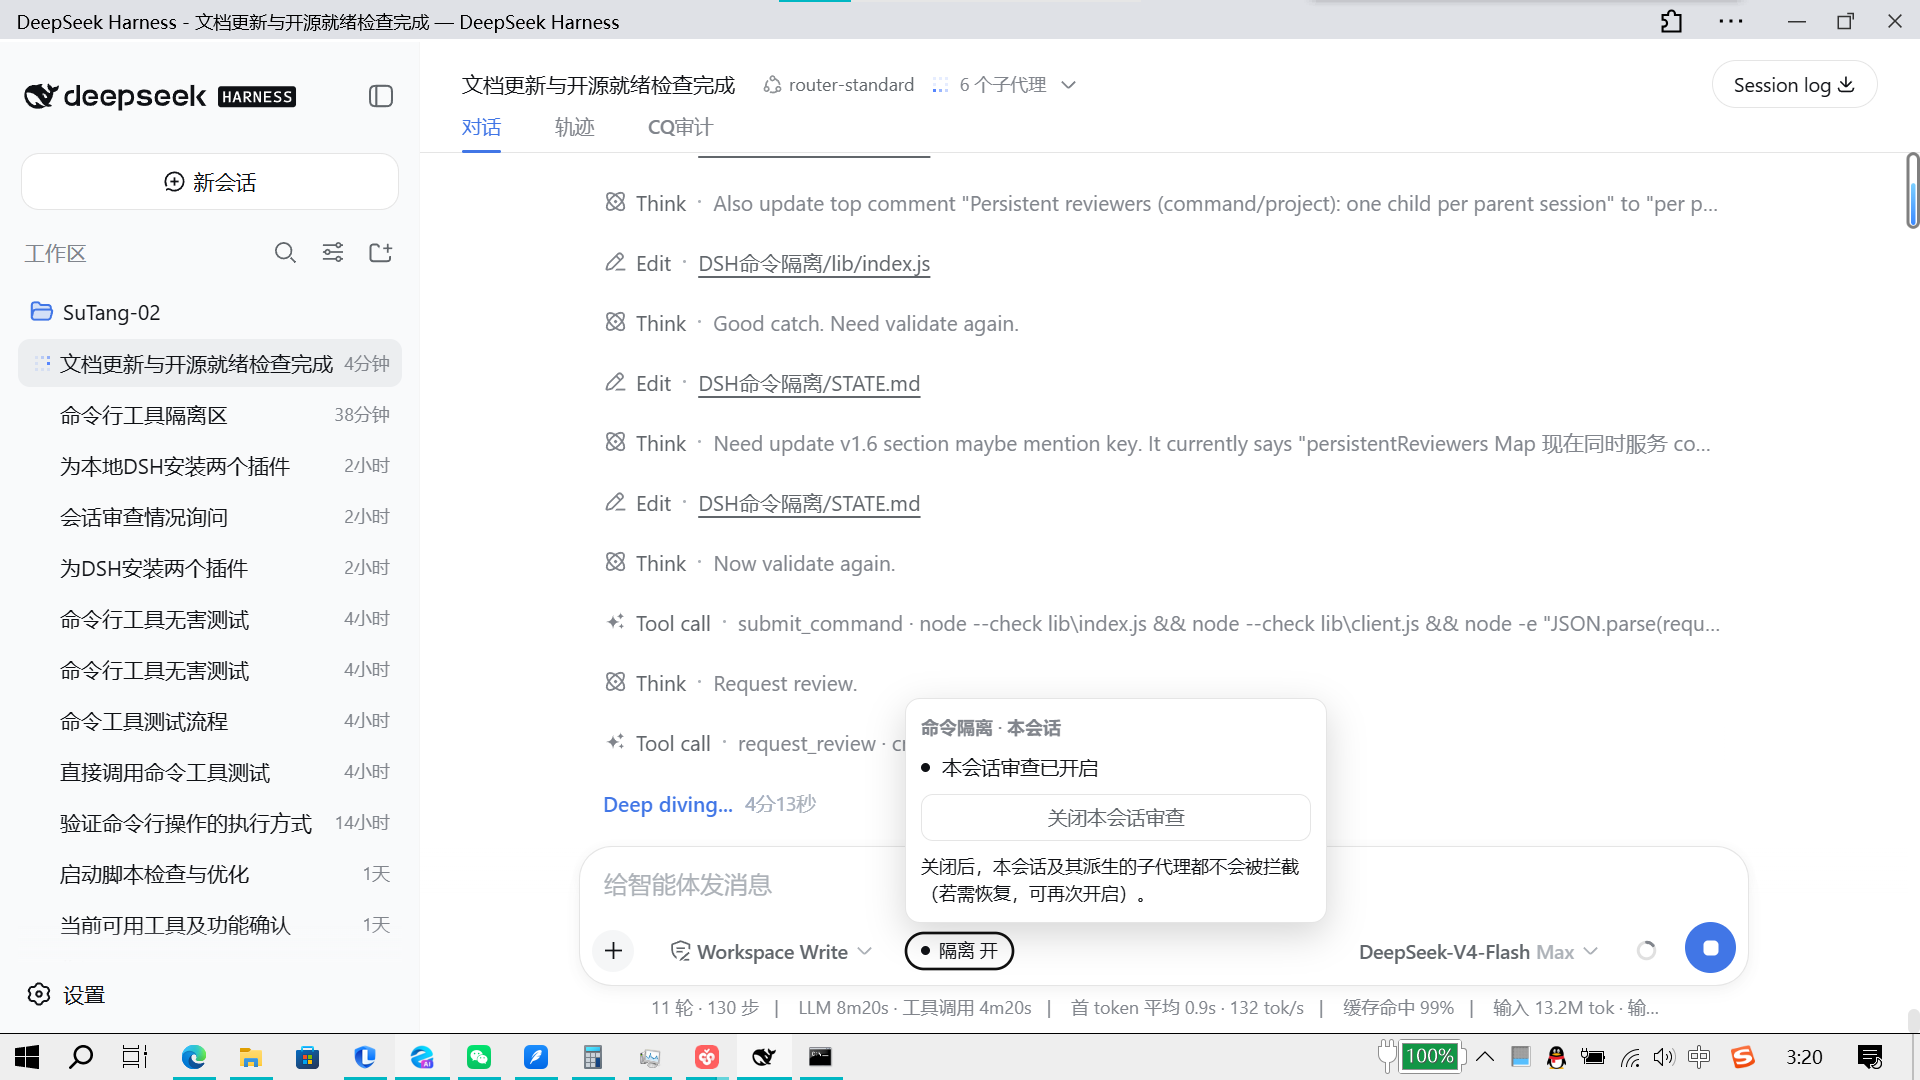Open Task View on the taskbar
The image size is (1920, 1080).
pyautogui.click(x=135, y=1057)
